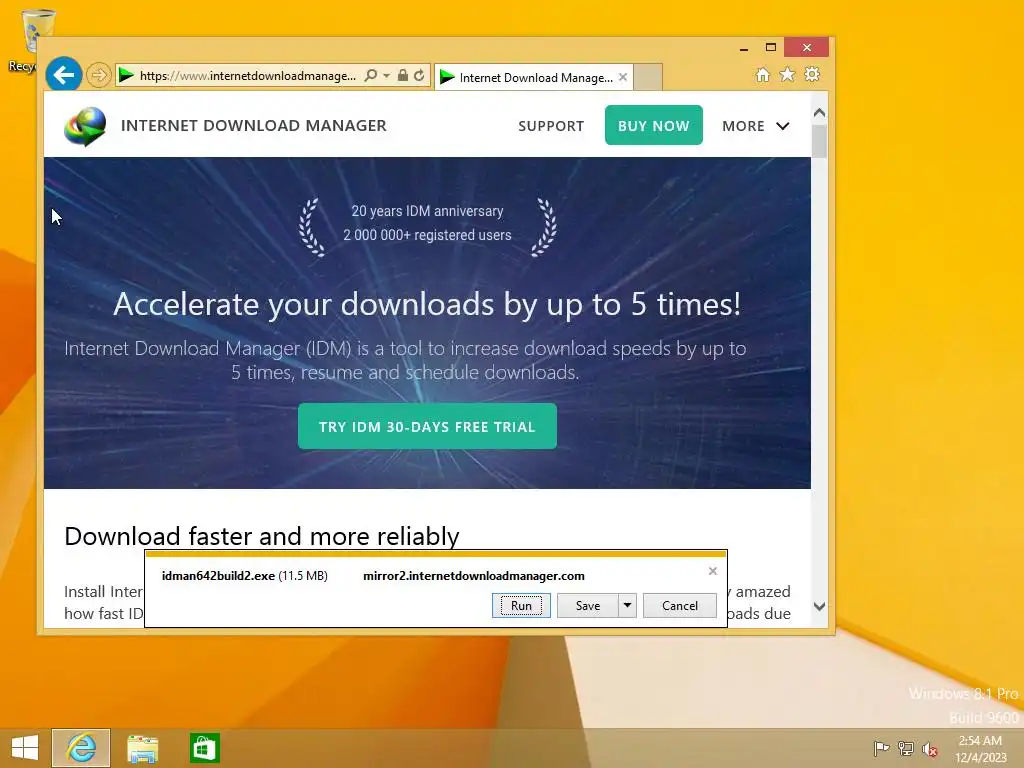Image resolution: width=1024 pixels, height=768 pixels.
Task: Dismiss the download notification bar
Action: click(x=712, y=571)
